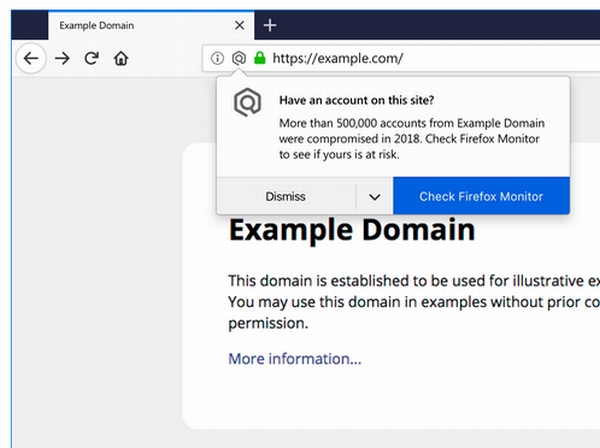The width and height of the screenshot is (600, 448).
Task: Open a new tab with the plus icon
Action: (x=270, y=25)
